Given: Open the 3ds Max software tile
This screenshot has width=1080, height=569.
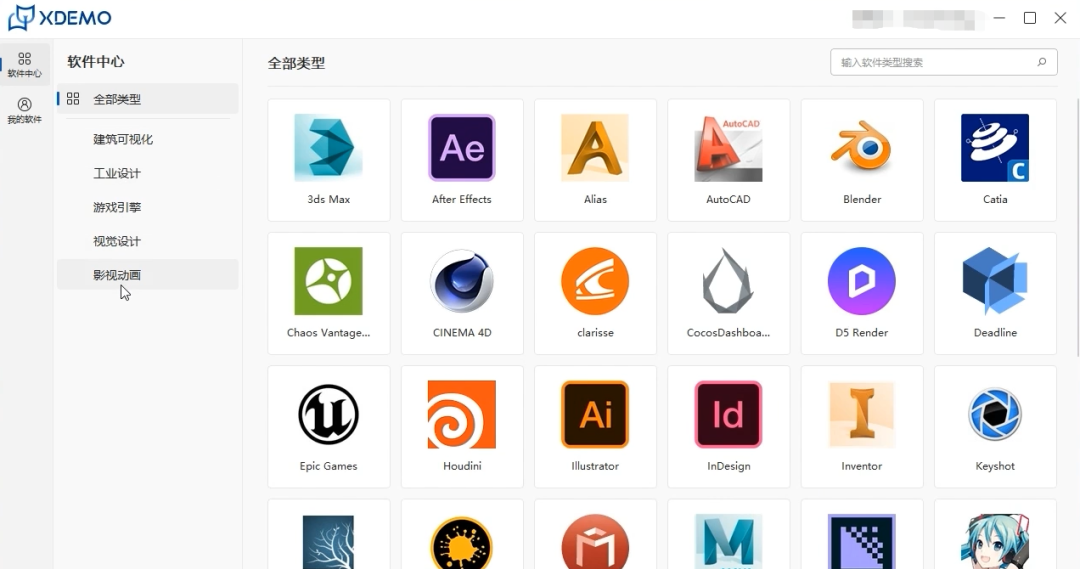Looking at the screenshot, I should [329, 160].
